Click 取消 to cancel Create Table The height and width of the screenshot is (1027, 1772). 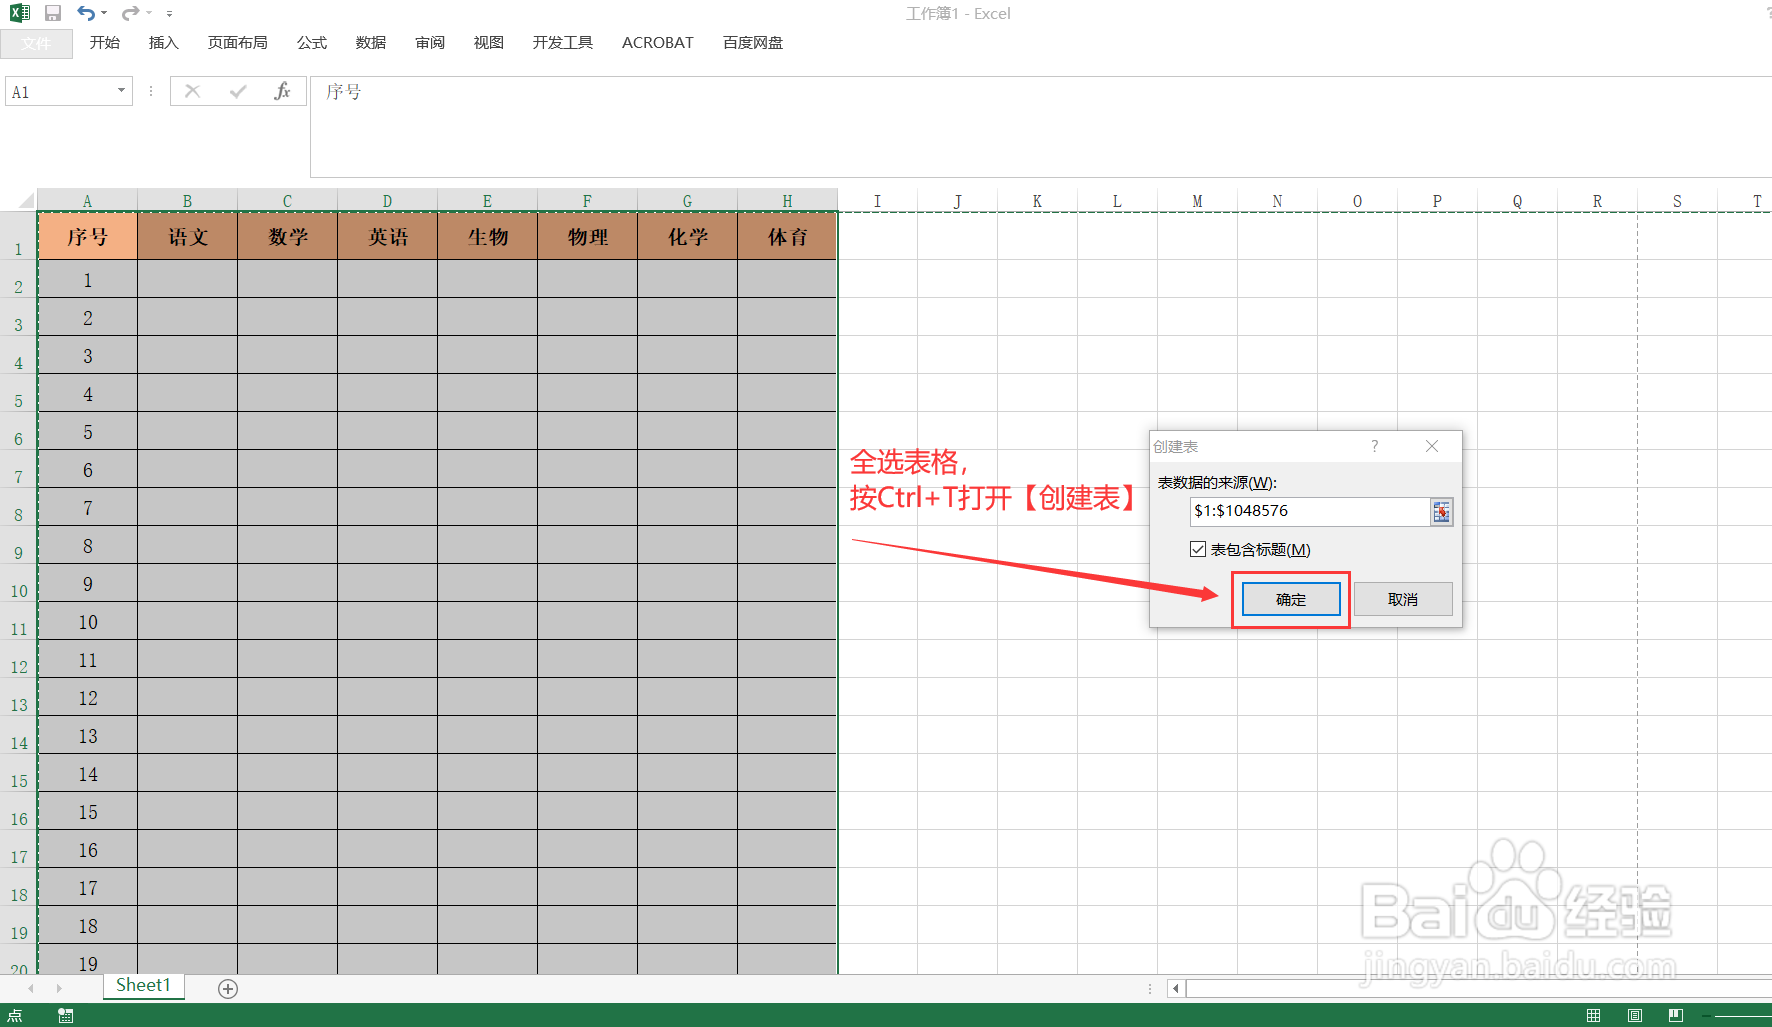tap(1403, 599)
